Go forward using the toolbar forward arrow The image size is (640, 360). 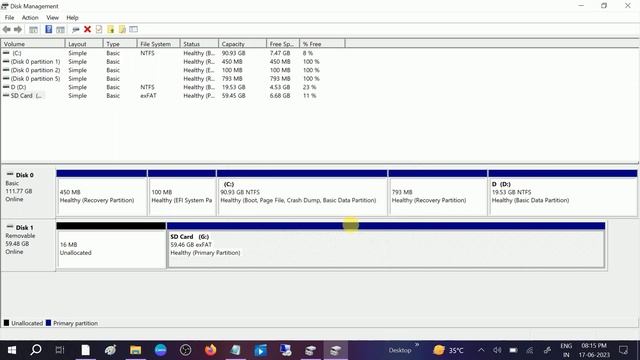[x=18, y=29]
